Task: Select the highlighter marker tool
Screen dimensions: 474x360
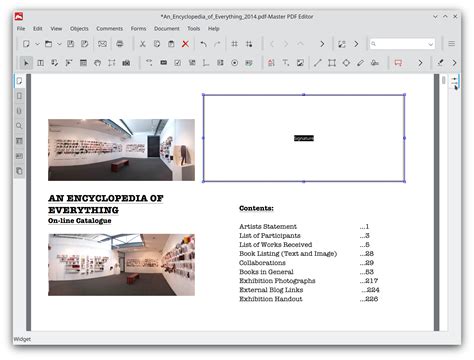Action: coord(440,63)
